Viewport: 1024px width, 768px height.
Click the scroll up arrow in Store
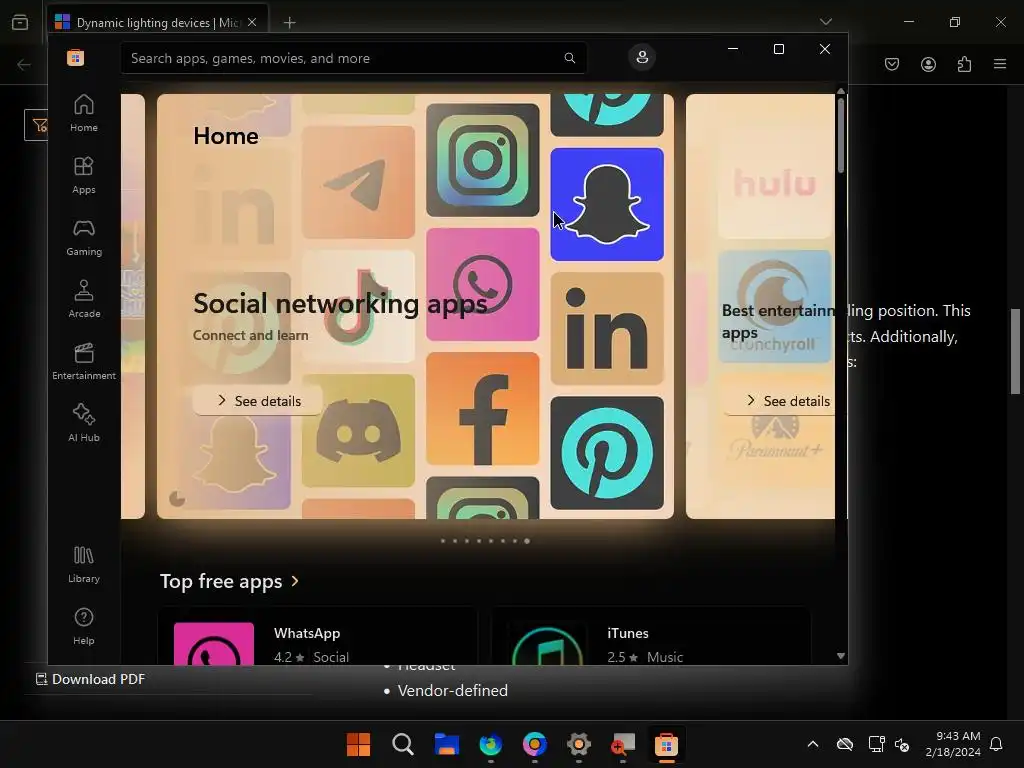[841, 91]
